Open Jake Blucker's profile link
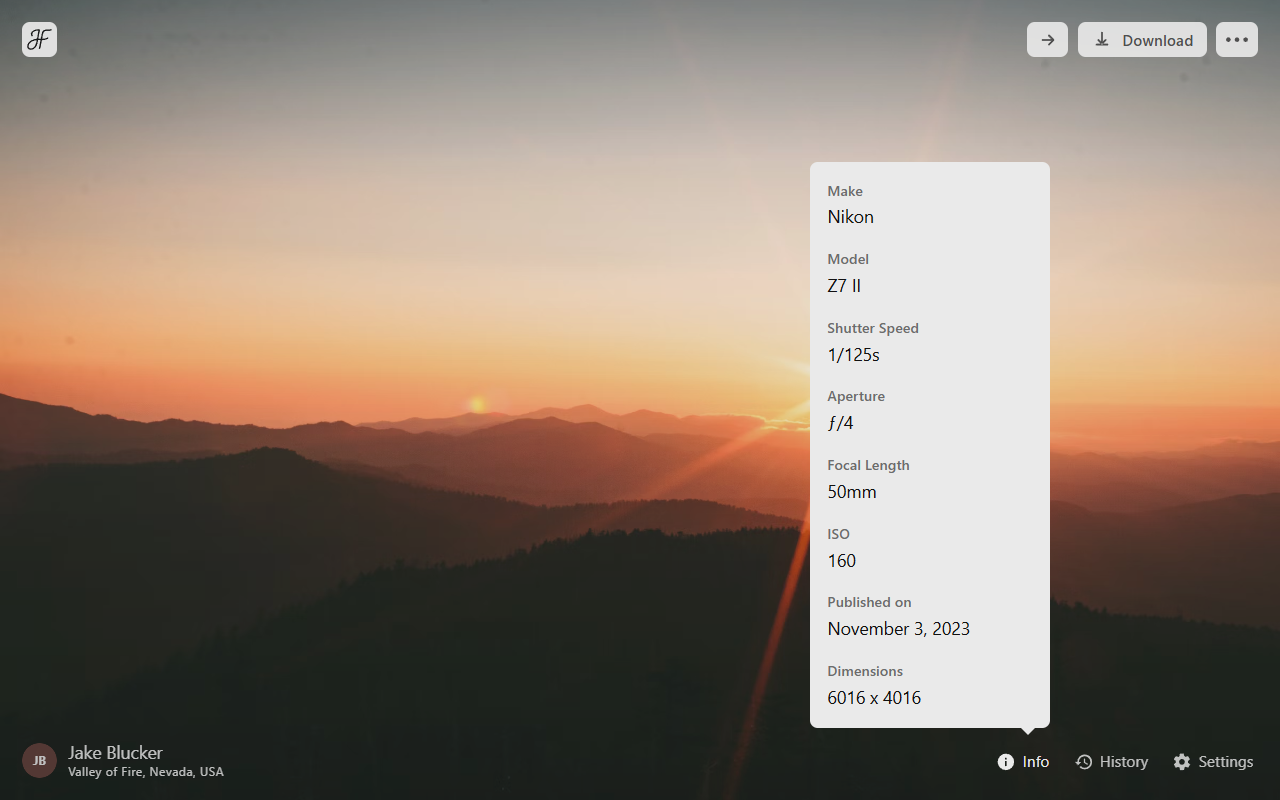Viewport: 1280px width, 800px height. 115,752
